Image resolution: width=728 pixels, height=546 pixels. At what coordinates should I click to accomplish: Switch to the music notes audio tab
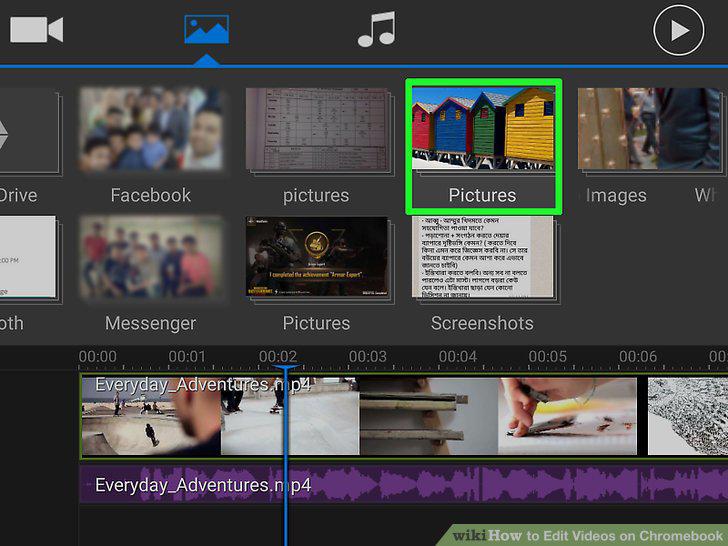tap(377, 29)
